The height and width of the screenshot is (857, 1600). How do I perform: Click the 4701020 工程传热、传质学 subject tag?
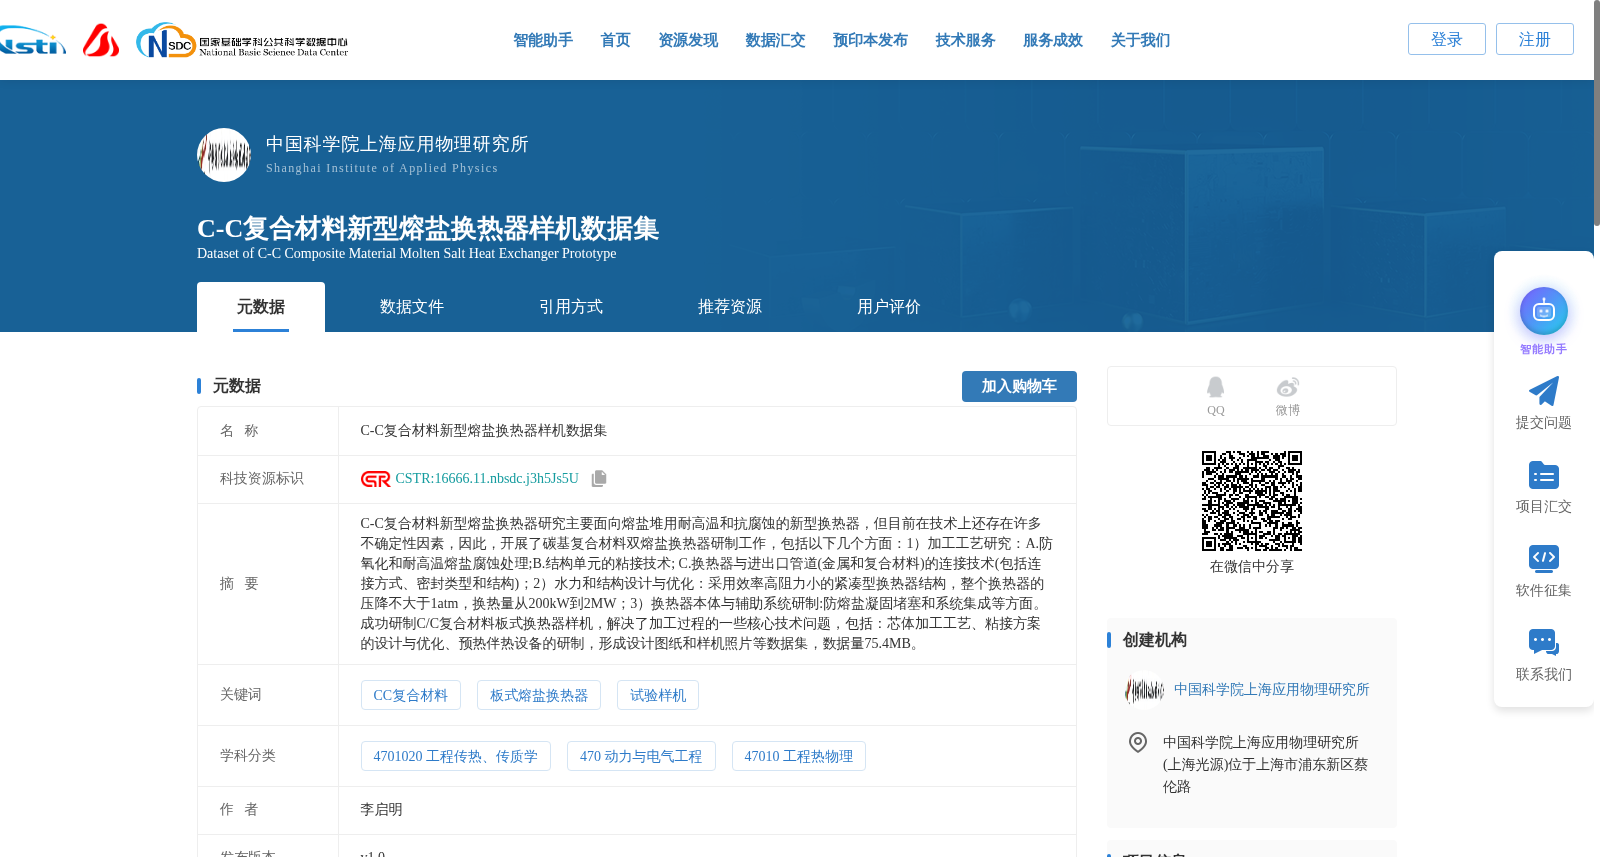point(456,756)
